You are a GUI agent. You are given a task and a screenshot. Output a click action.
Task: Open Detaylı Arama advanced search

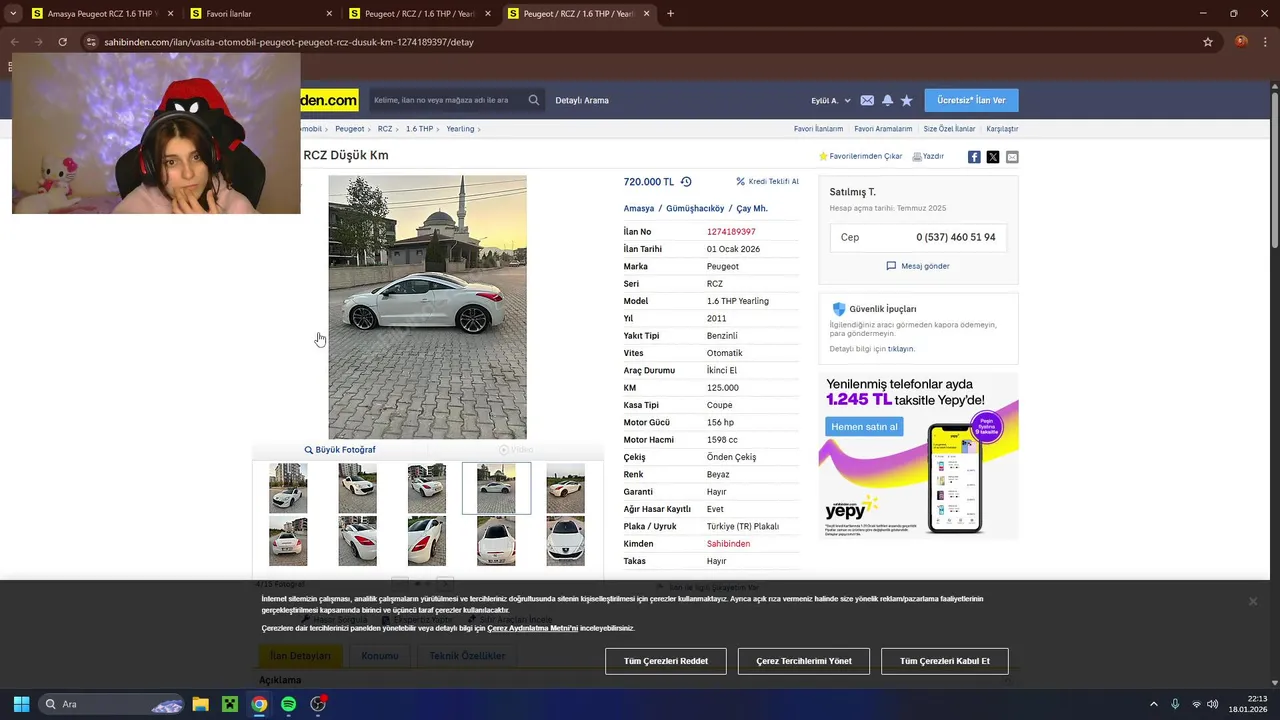582,100
